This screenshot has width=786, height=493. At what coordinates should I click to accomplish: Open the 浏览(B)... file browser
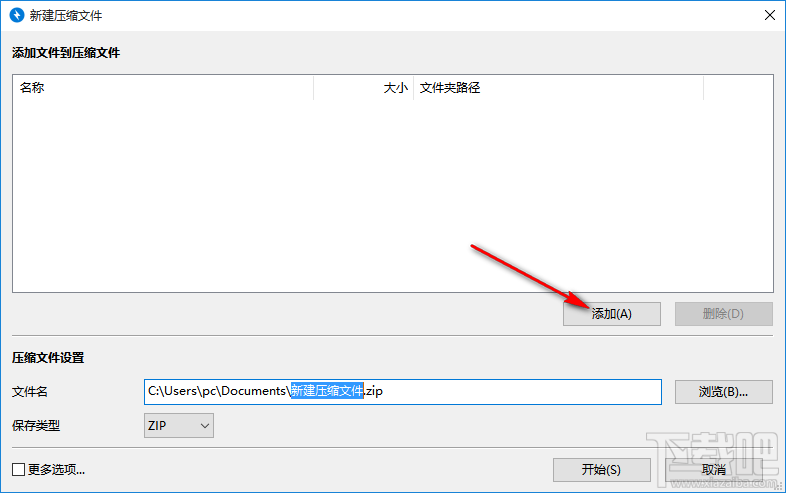(x=723, y=392)
